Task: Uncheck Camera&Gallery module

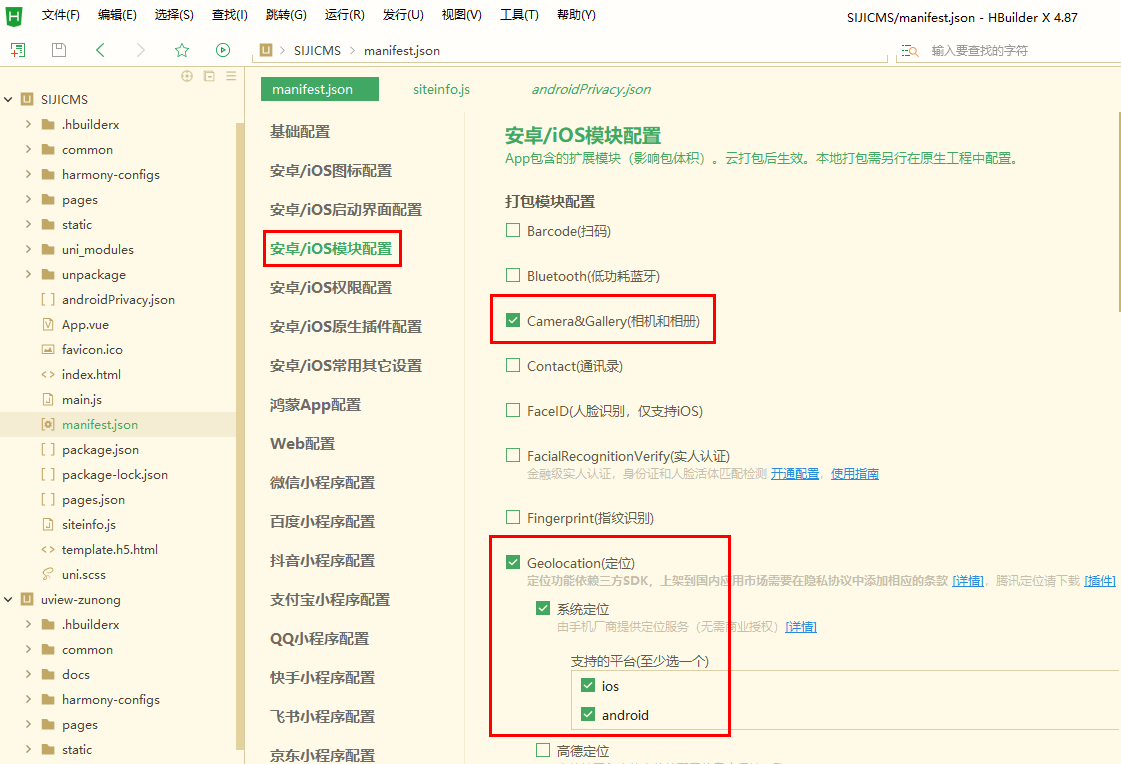Action: [513, 320]
